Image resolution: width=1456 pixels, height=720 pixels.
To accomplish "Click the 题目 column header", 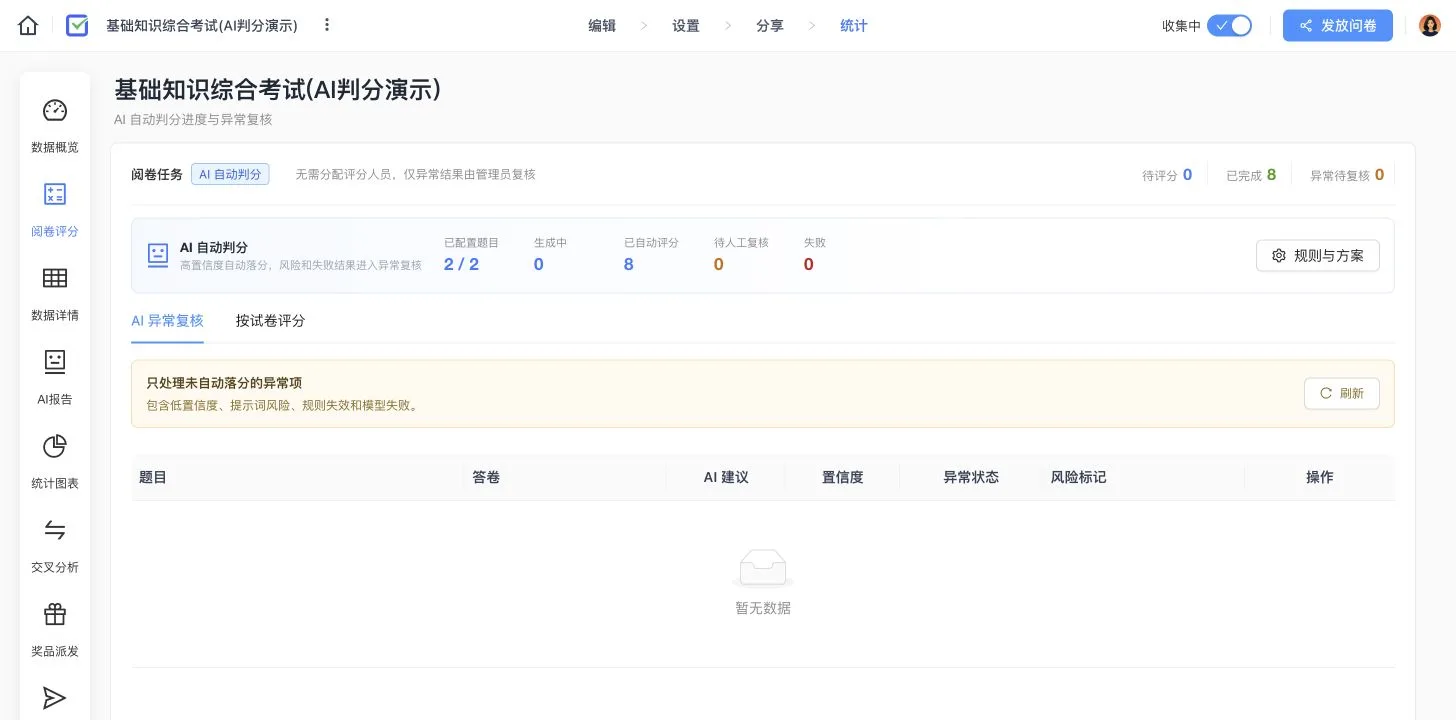I will [x=153, y=478].
